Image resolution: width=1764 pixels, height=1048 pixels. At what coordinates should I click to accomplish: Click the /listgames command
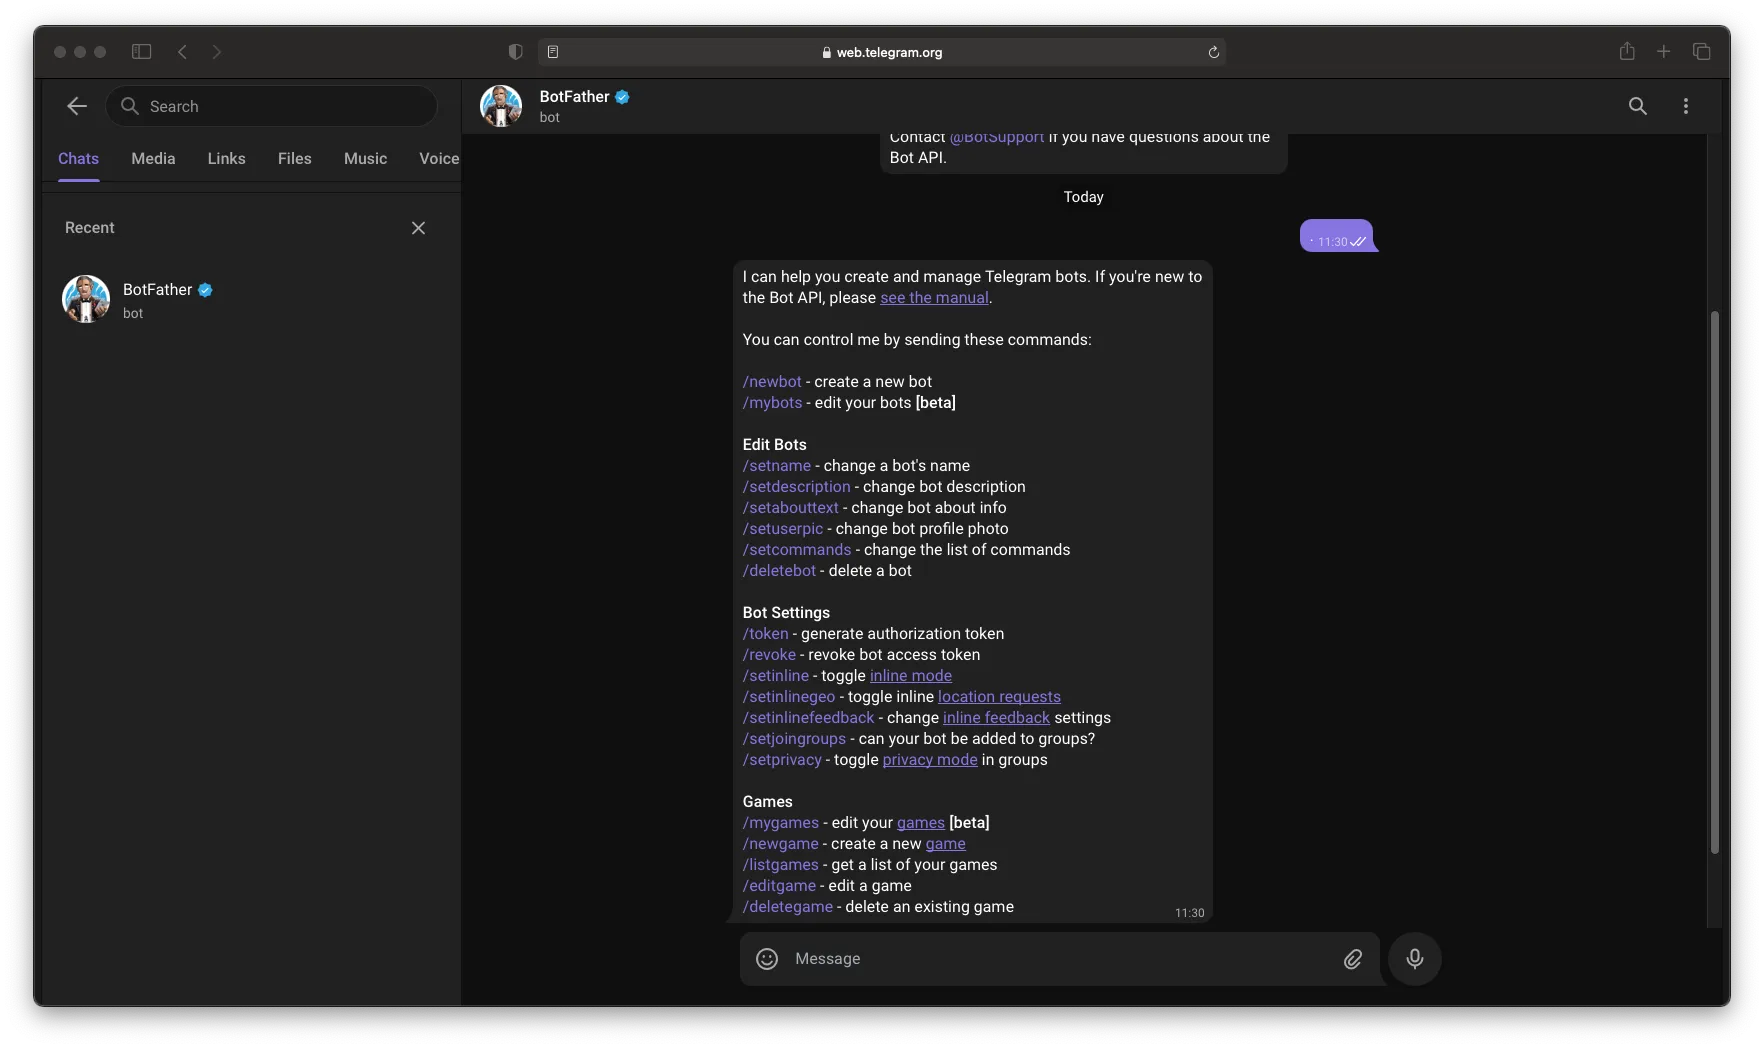[x=781, y=865]
